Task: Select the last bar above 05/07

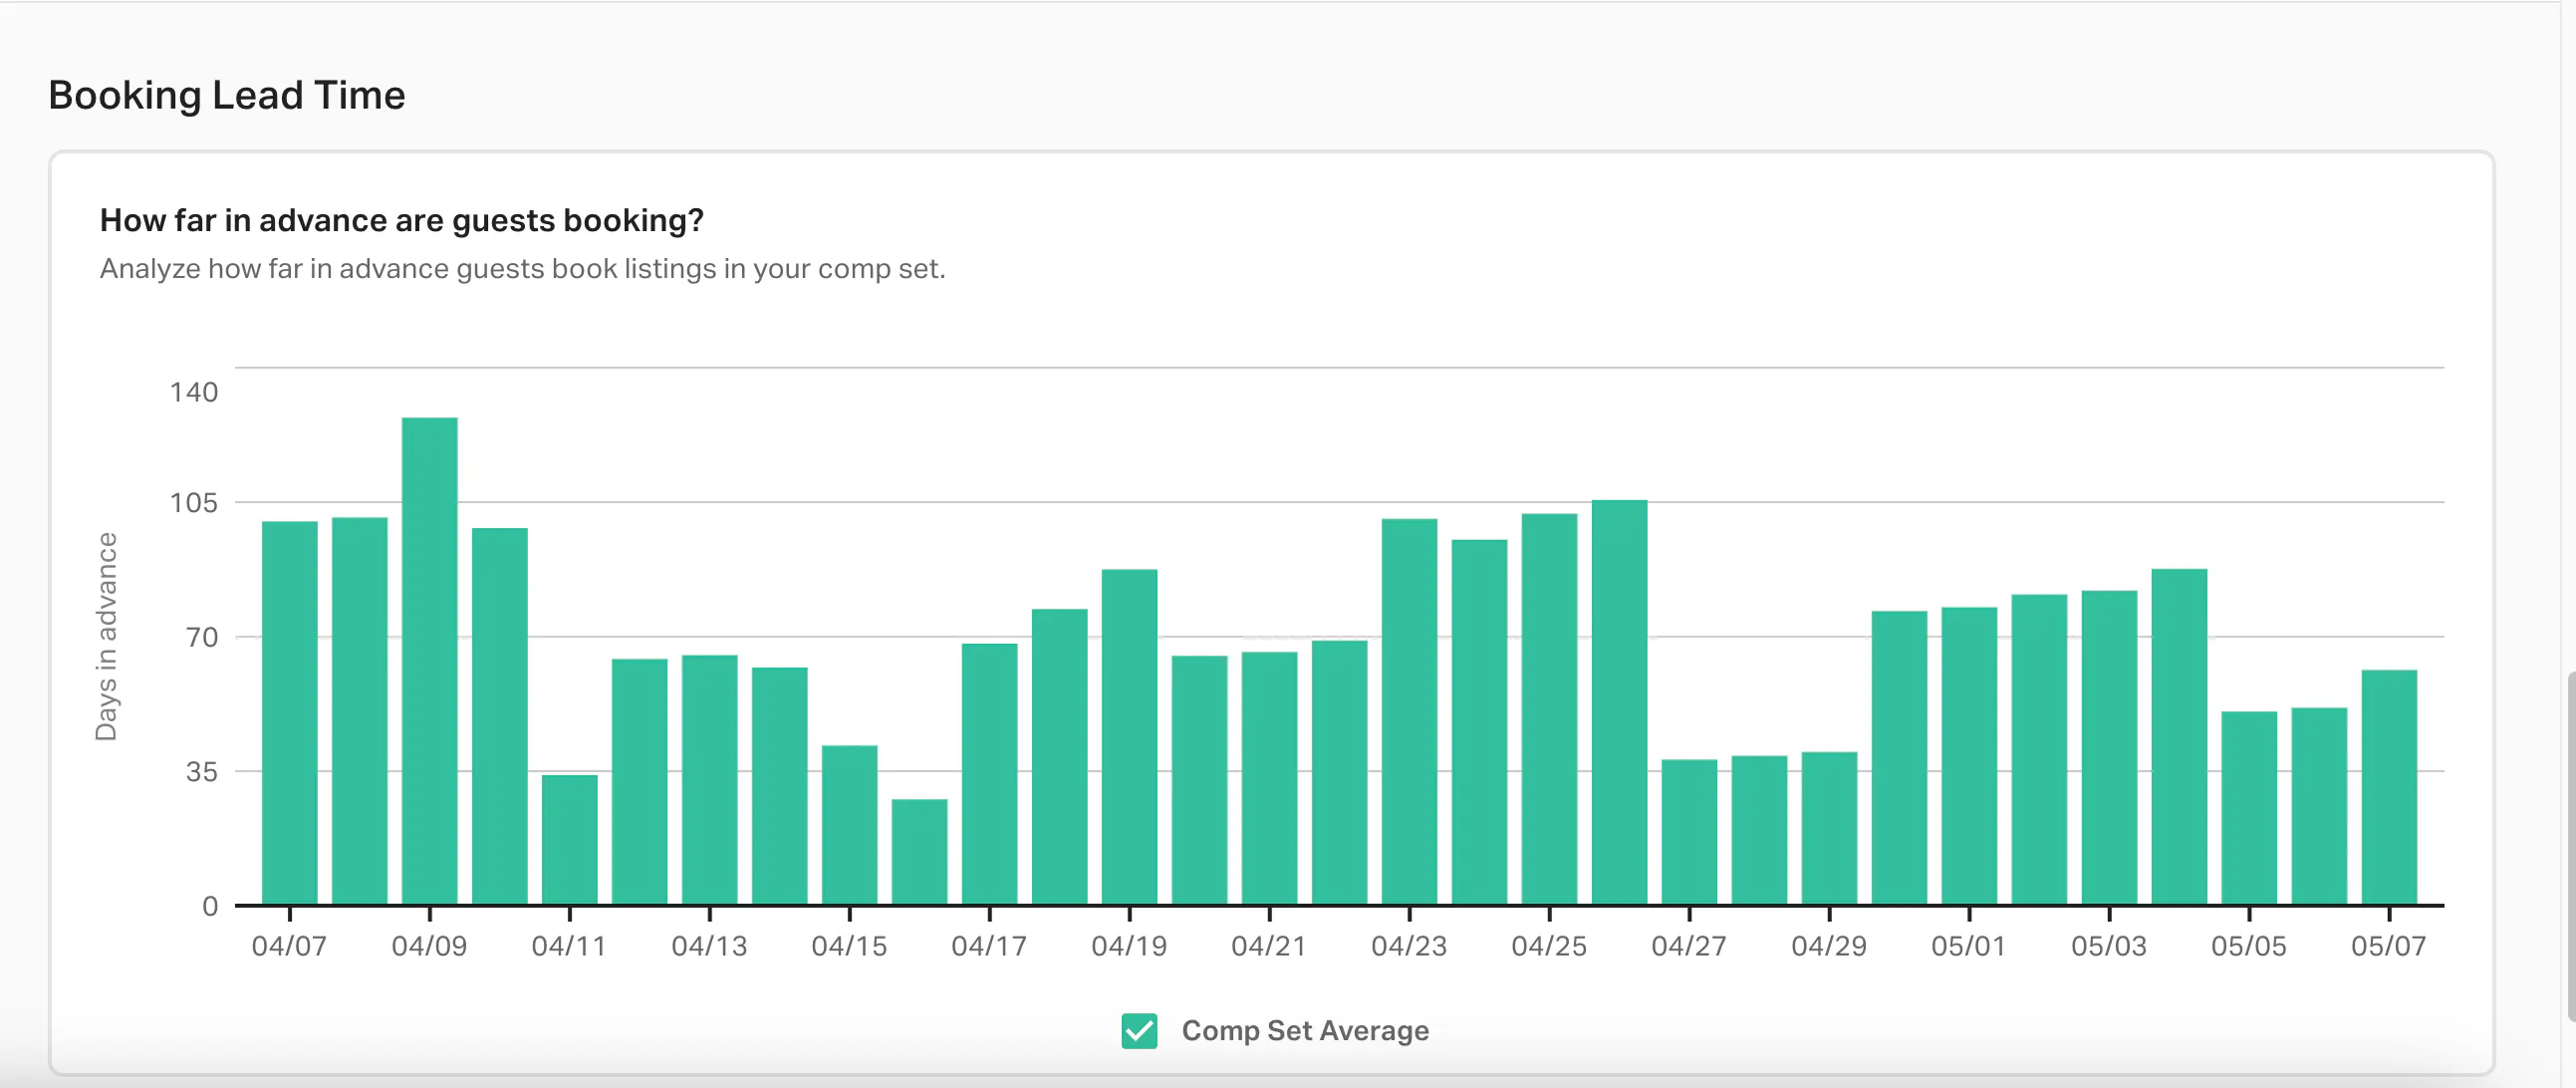Action: 2390,787
